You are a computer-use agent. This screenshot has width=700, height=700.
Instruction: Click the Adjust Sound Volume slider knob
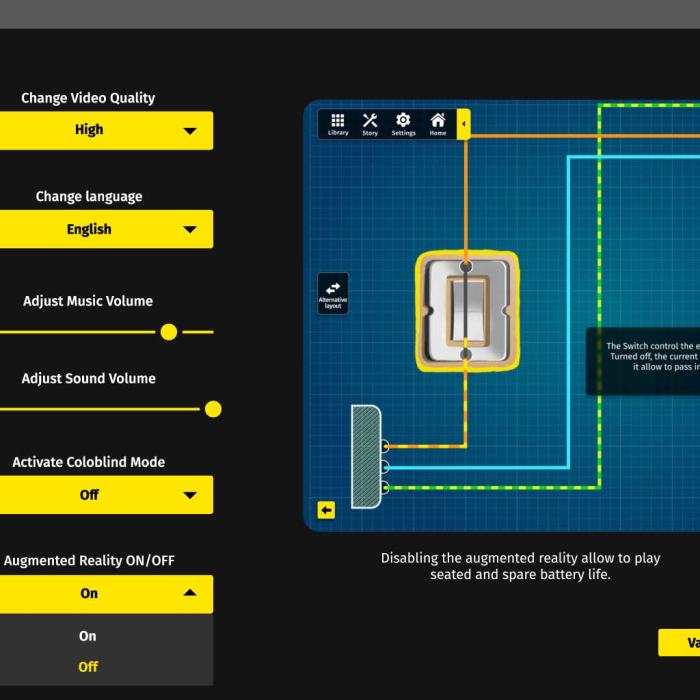(x=212, y=409)
